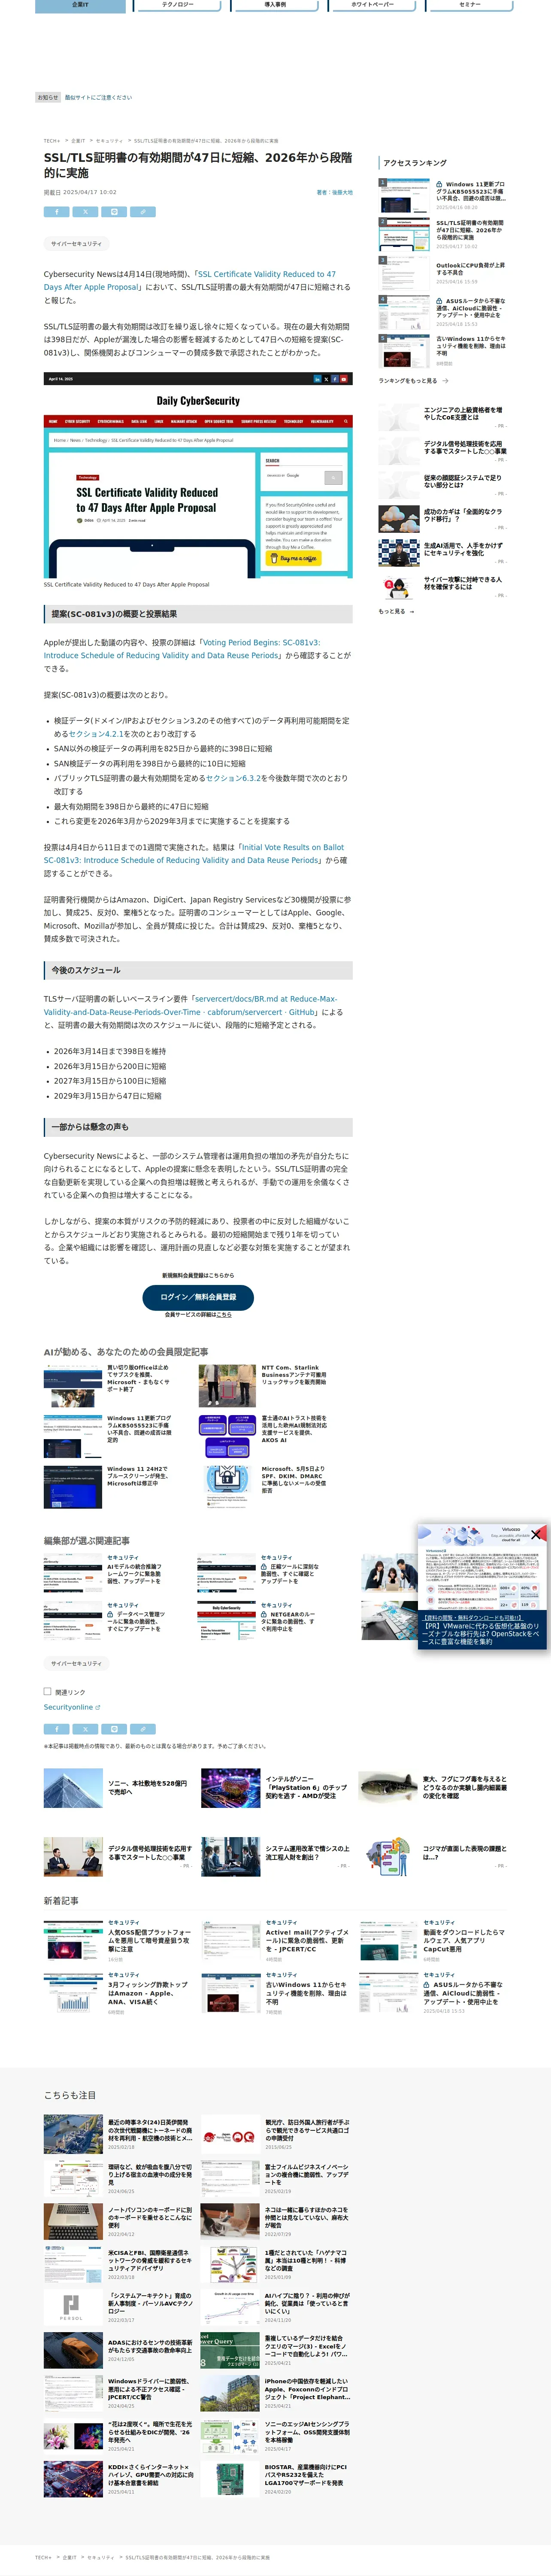This screenshot has width=551, height=2576.
Task: Open セクション6.3.2 link
Action: (x=234, y=778)
